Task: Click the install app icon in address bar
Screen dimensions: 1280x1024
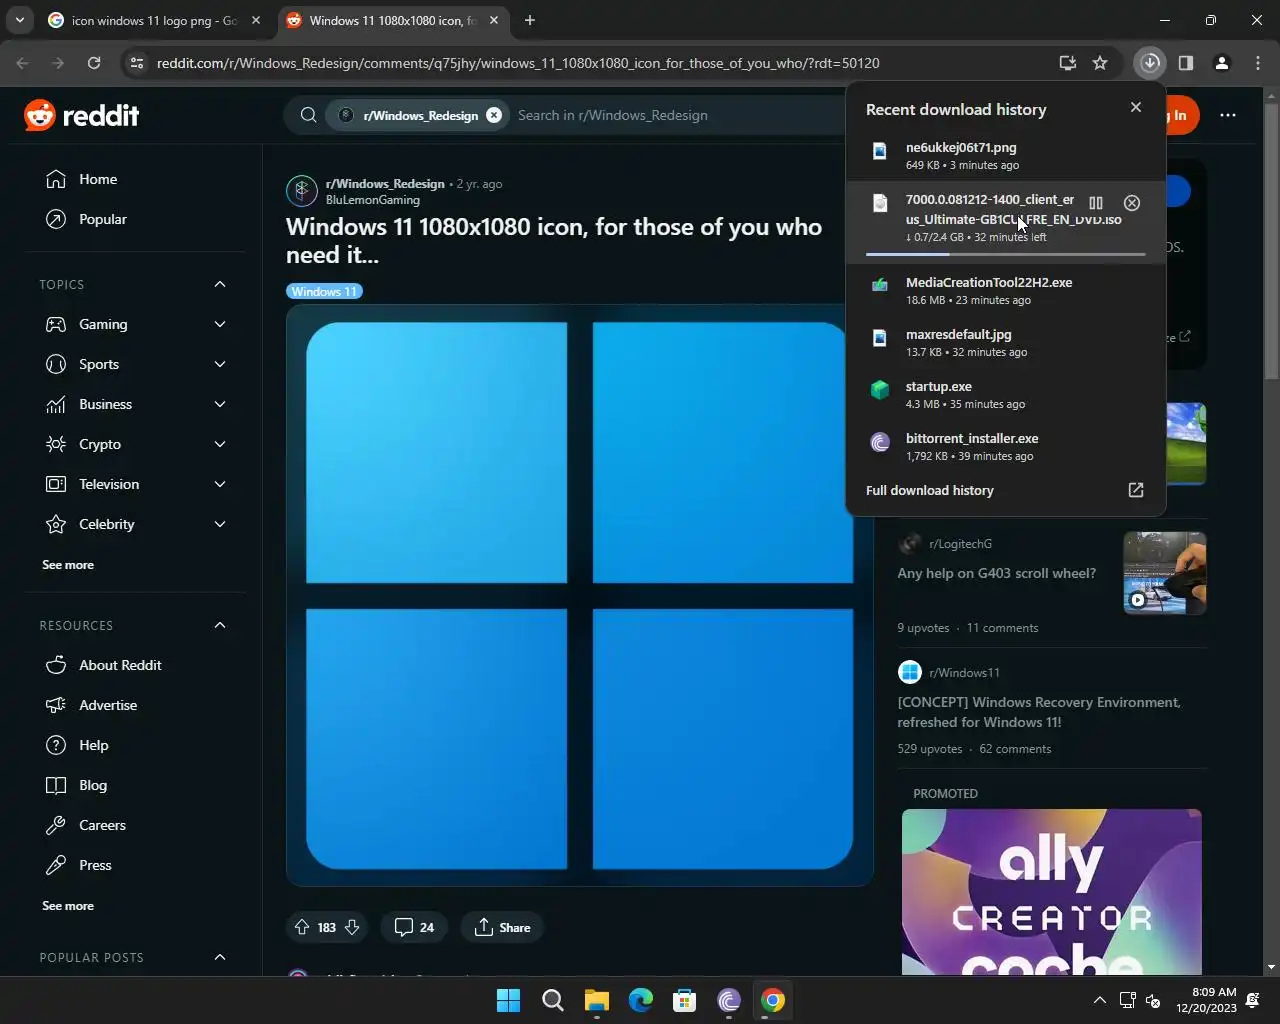Action: [x=1068, y=63]
